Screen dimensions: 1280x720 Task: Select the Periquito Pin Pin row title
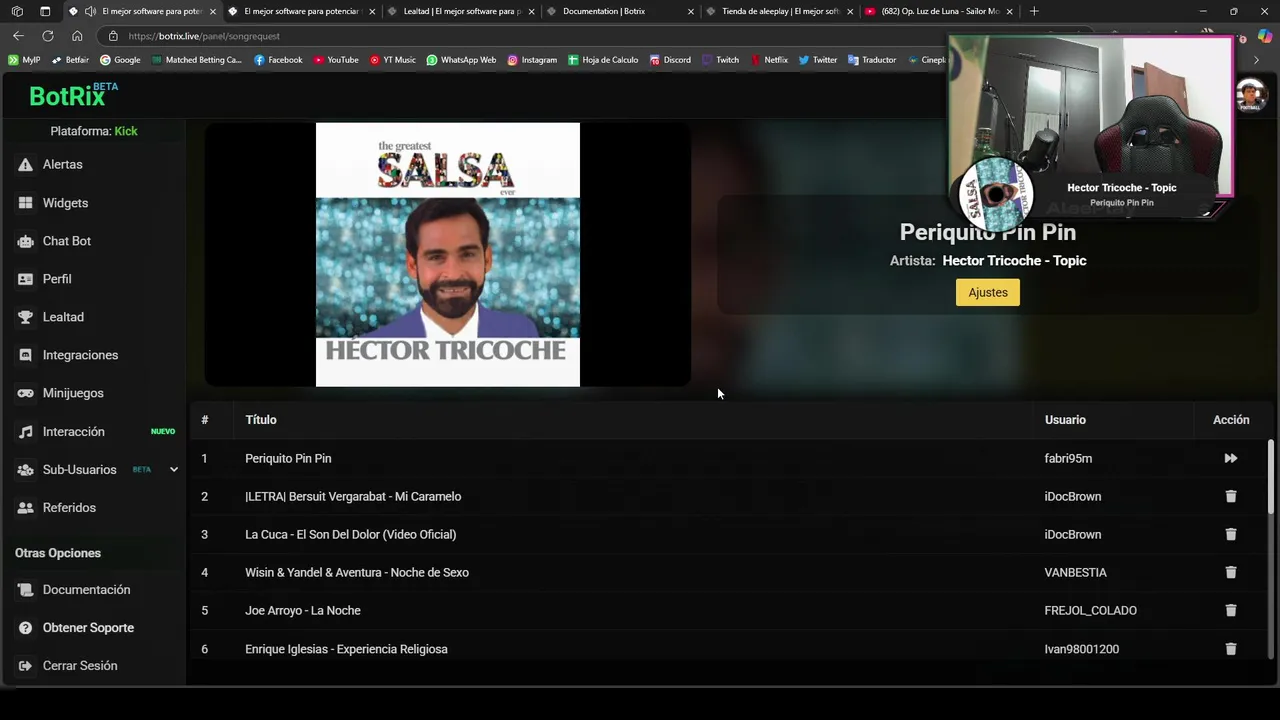[288, 458]
